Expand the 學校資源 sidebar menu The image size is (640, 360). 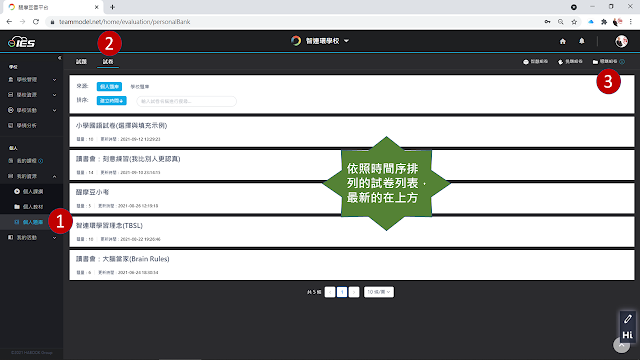(x=31, y=95)
